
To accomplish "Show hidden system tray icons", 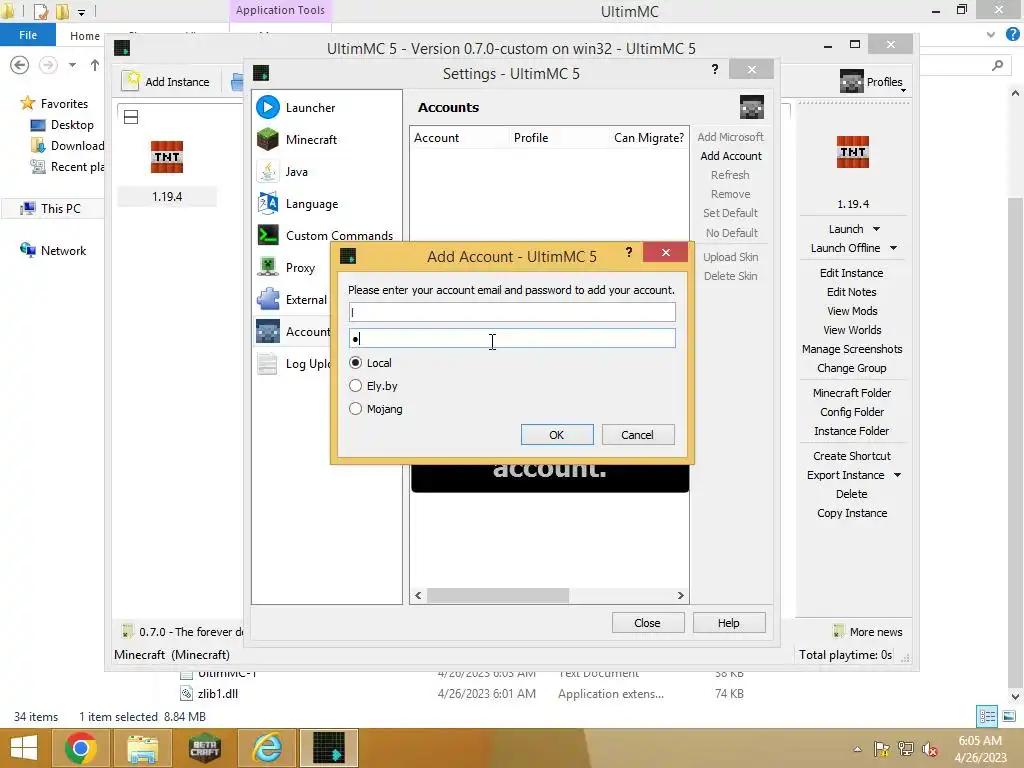I will click(857, 749).
